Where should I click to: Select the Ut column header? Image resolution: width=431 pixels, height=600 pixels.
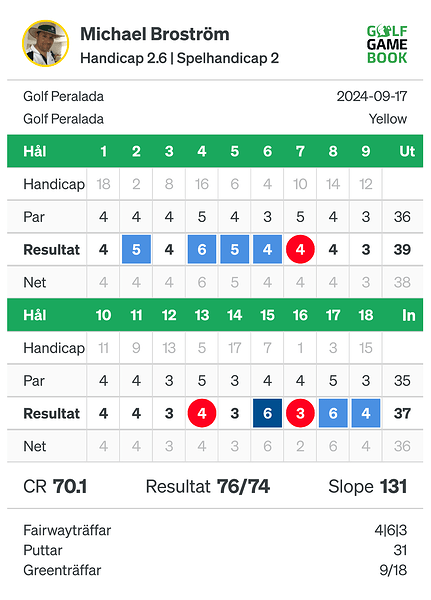[x=407, y=151]
